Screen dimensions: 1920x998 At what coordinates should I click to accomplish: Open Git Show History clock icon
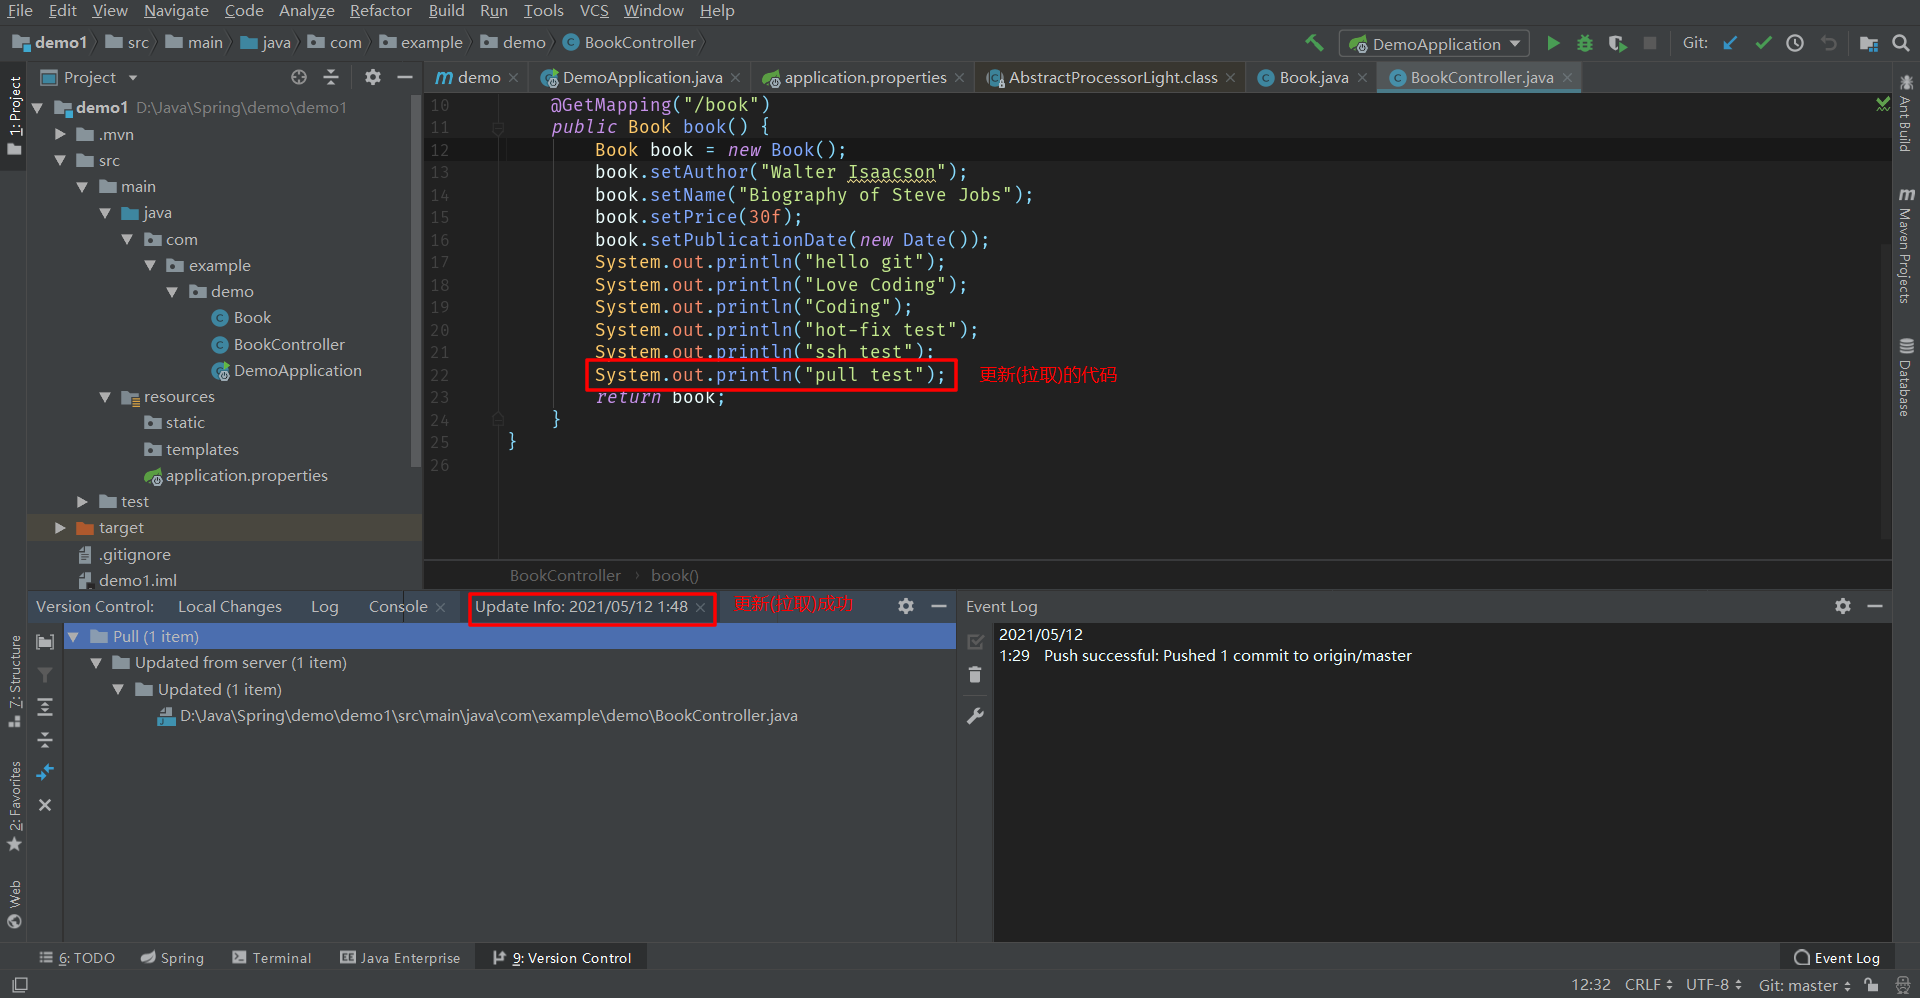tap(1795, 43)
